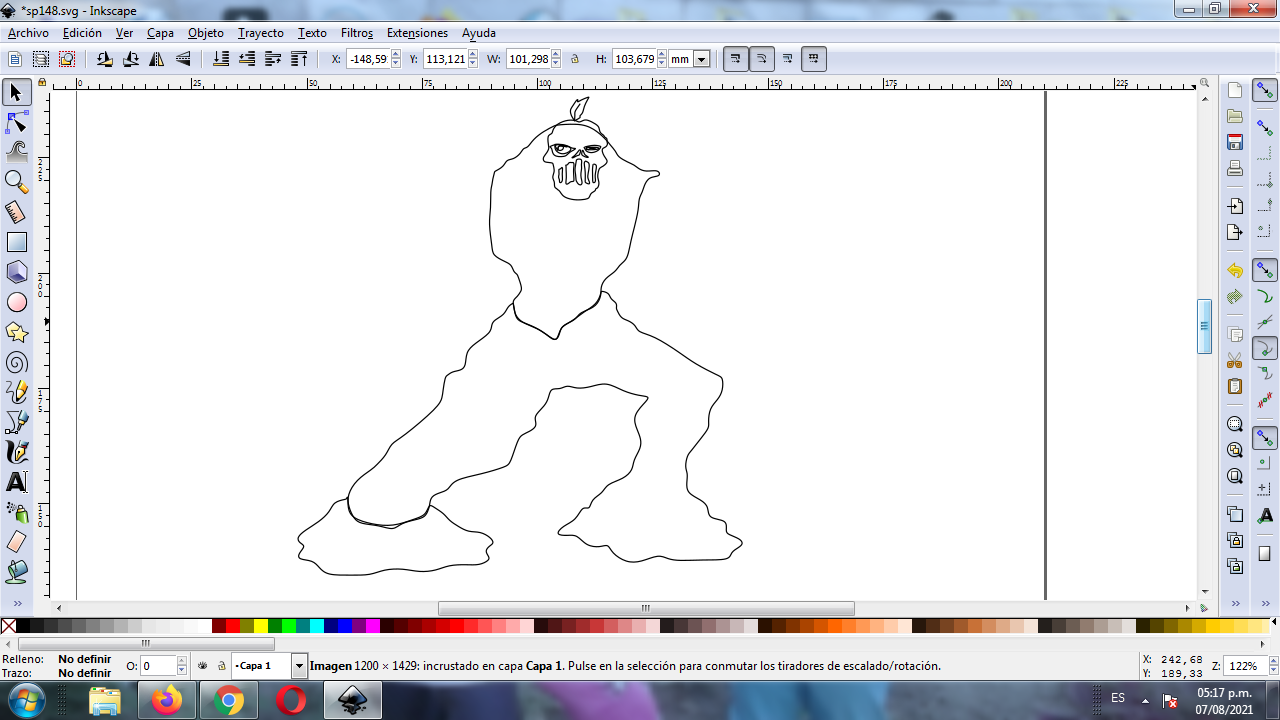Open Chrome from the taskbar
Image resolution: width=1280 pixels, height=720 pixels.
coord(228,701)
